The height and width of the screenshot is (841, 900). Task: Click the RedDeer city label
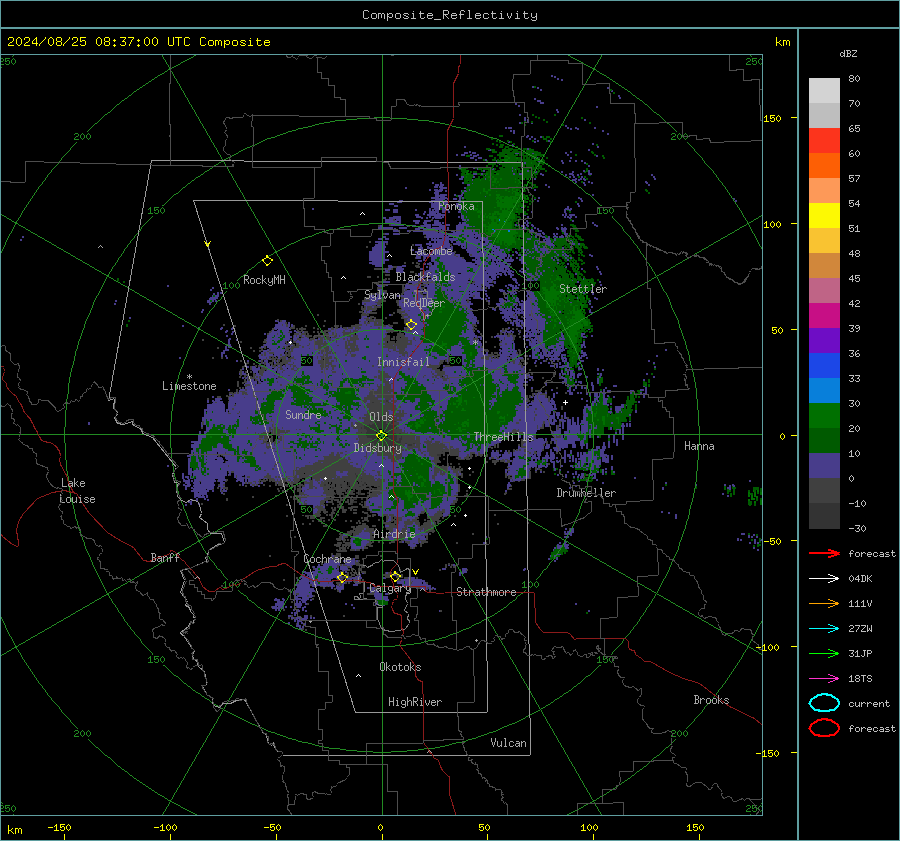pos(424,303)
